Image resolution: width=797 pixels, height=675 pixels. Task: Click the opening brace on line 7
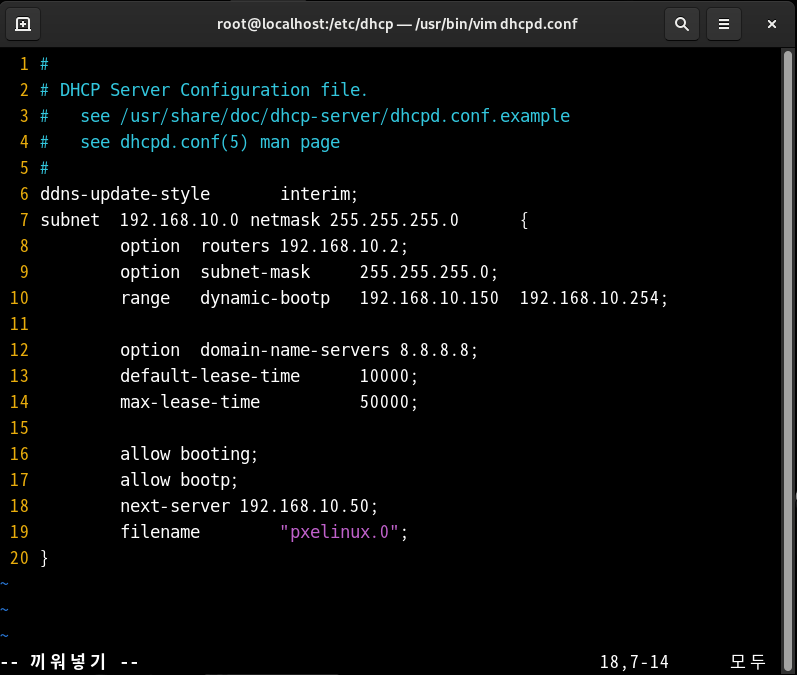coord(524,221)
